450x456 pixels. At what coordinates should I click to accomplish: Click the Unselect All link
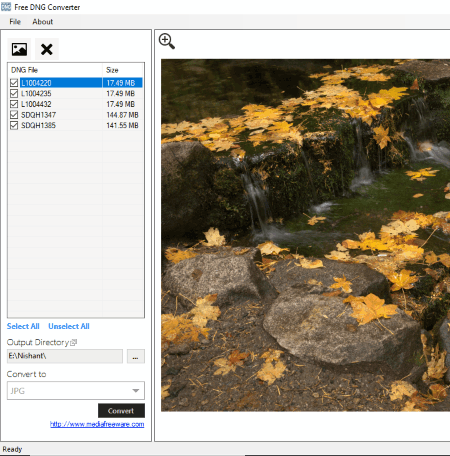[69, 326]
